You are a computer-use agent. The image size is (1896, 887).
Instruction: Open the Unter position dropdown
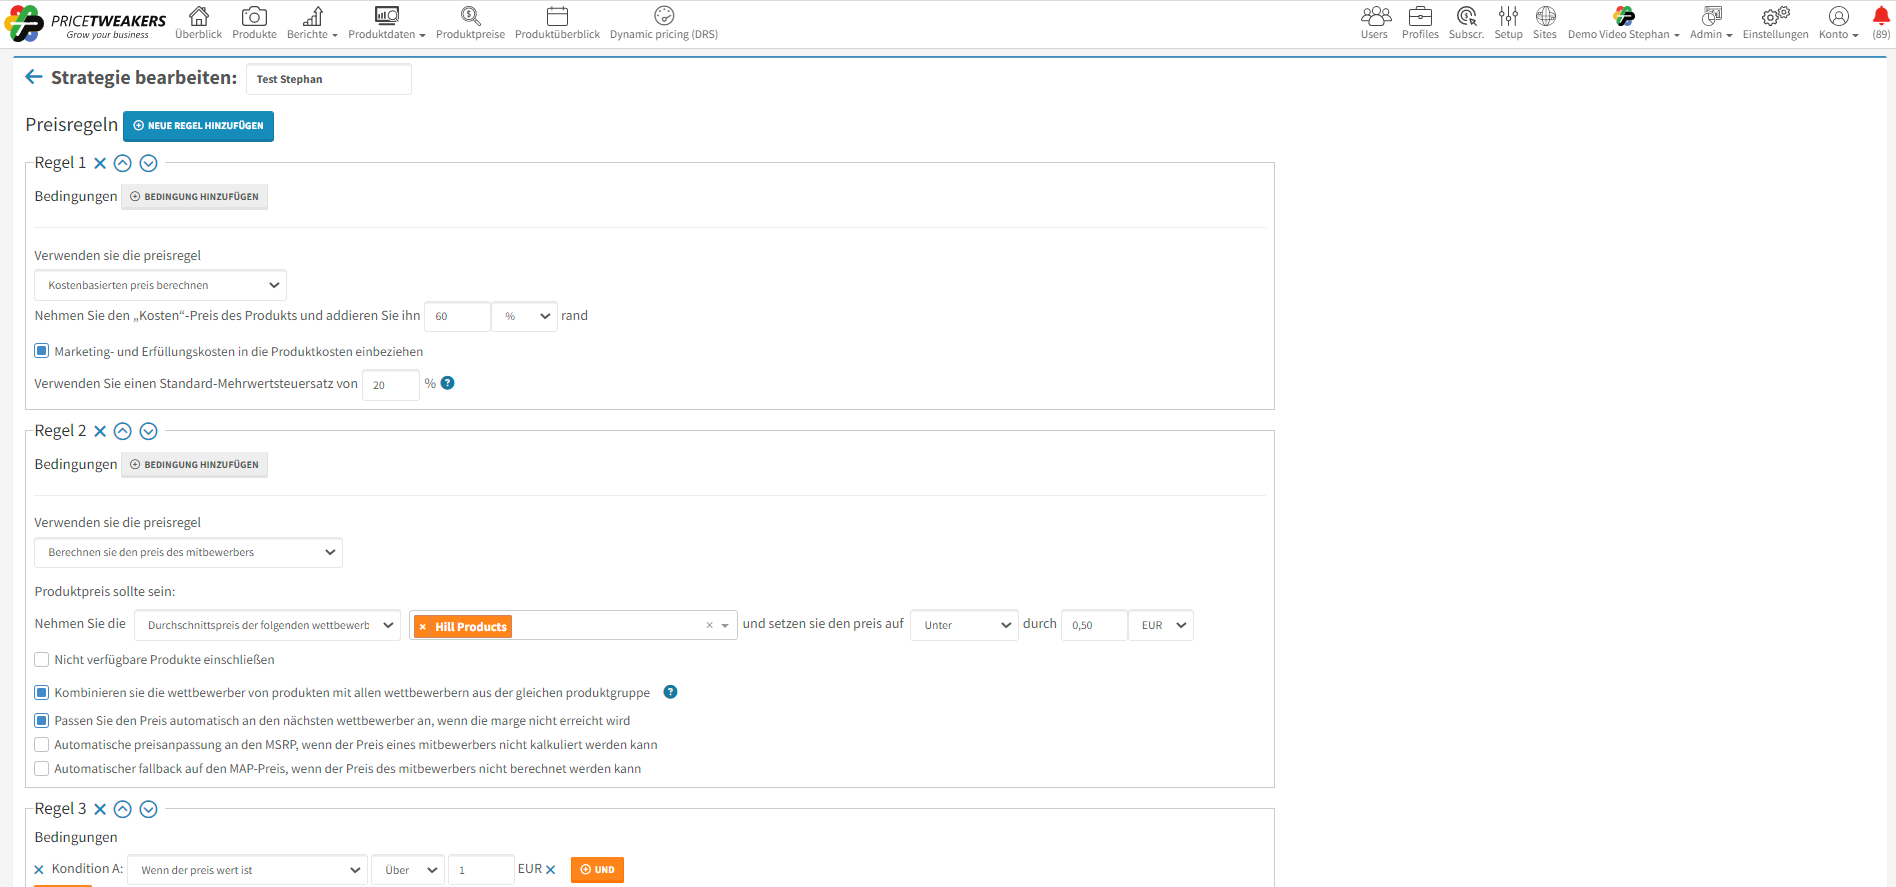tap(964, 625)
